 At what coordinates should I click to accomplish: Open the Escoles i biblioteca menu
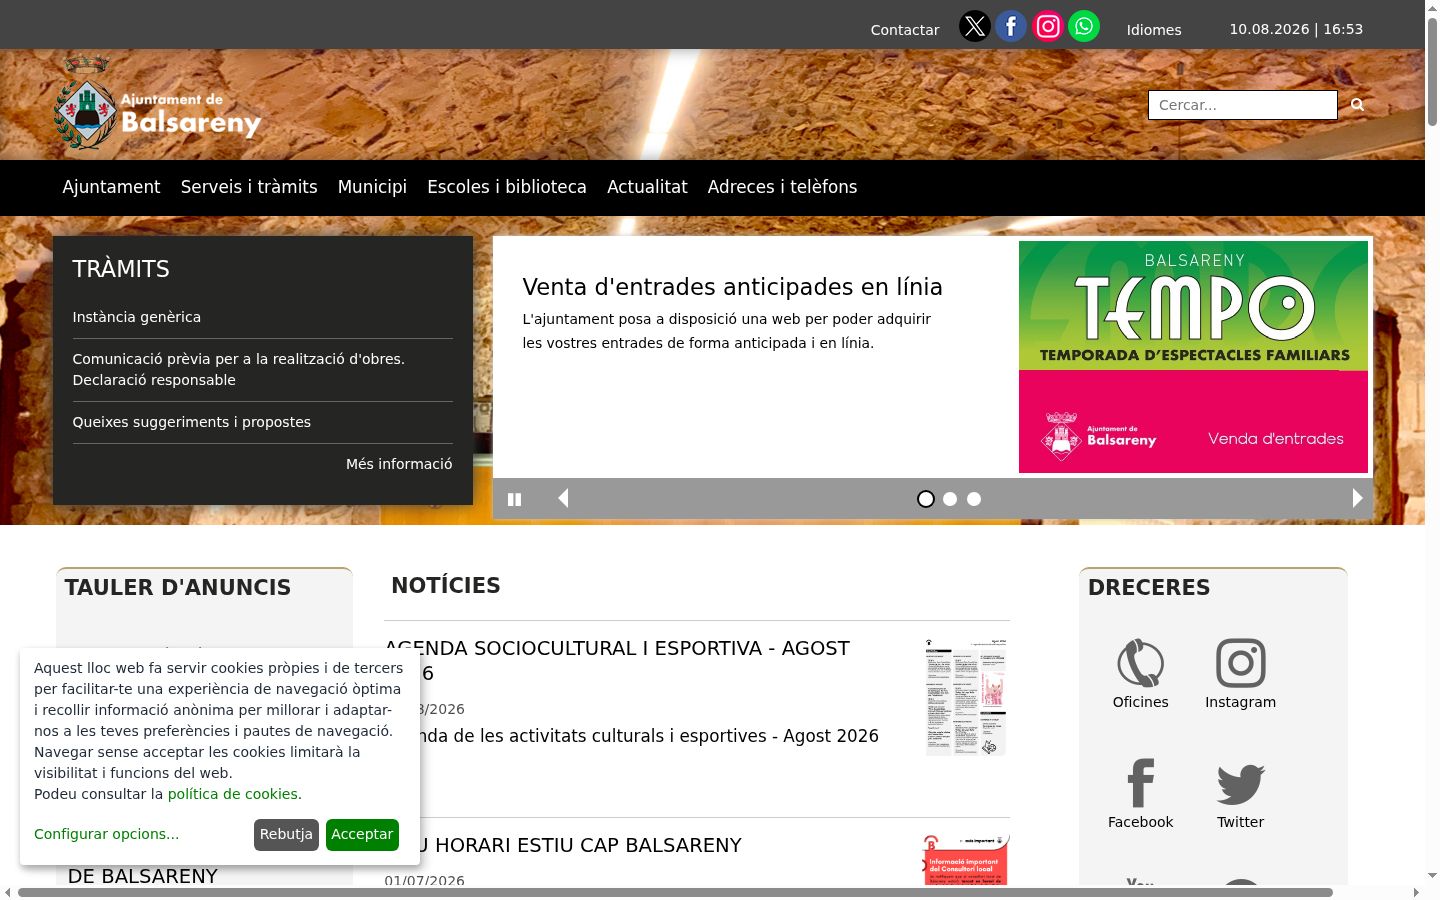pyautogui.click(x=507, y=187)
